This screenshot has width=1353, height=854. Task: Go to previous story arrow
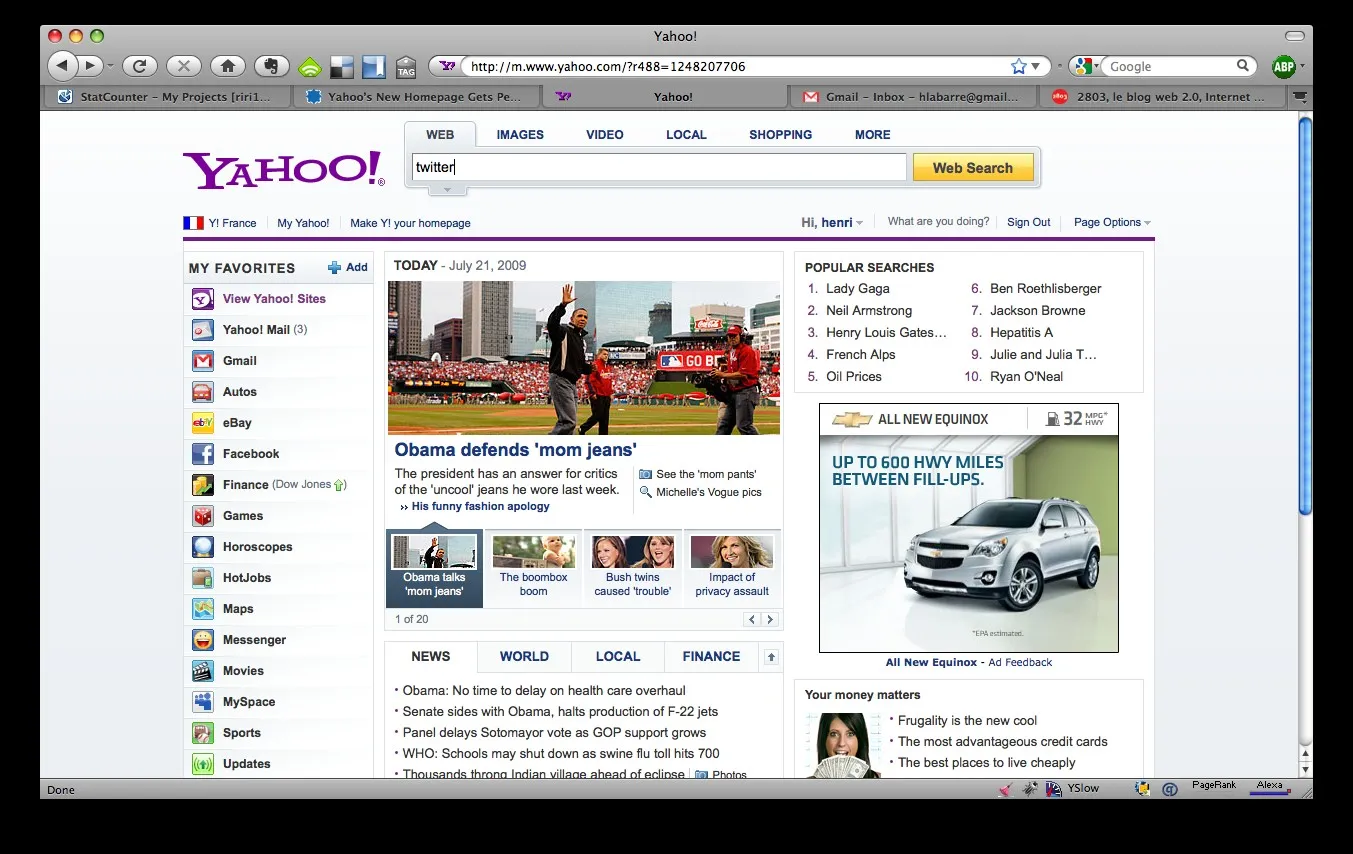[752, 620]
